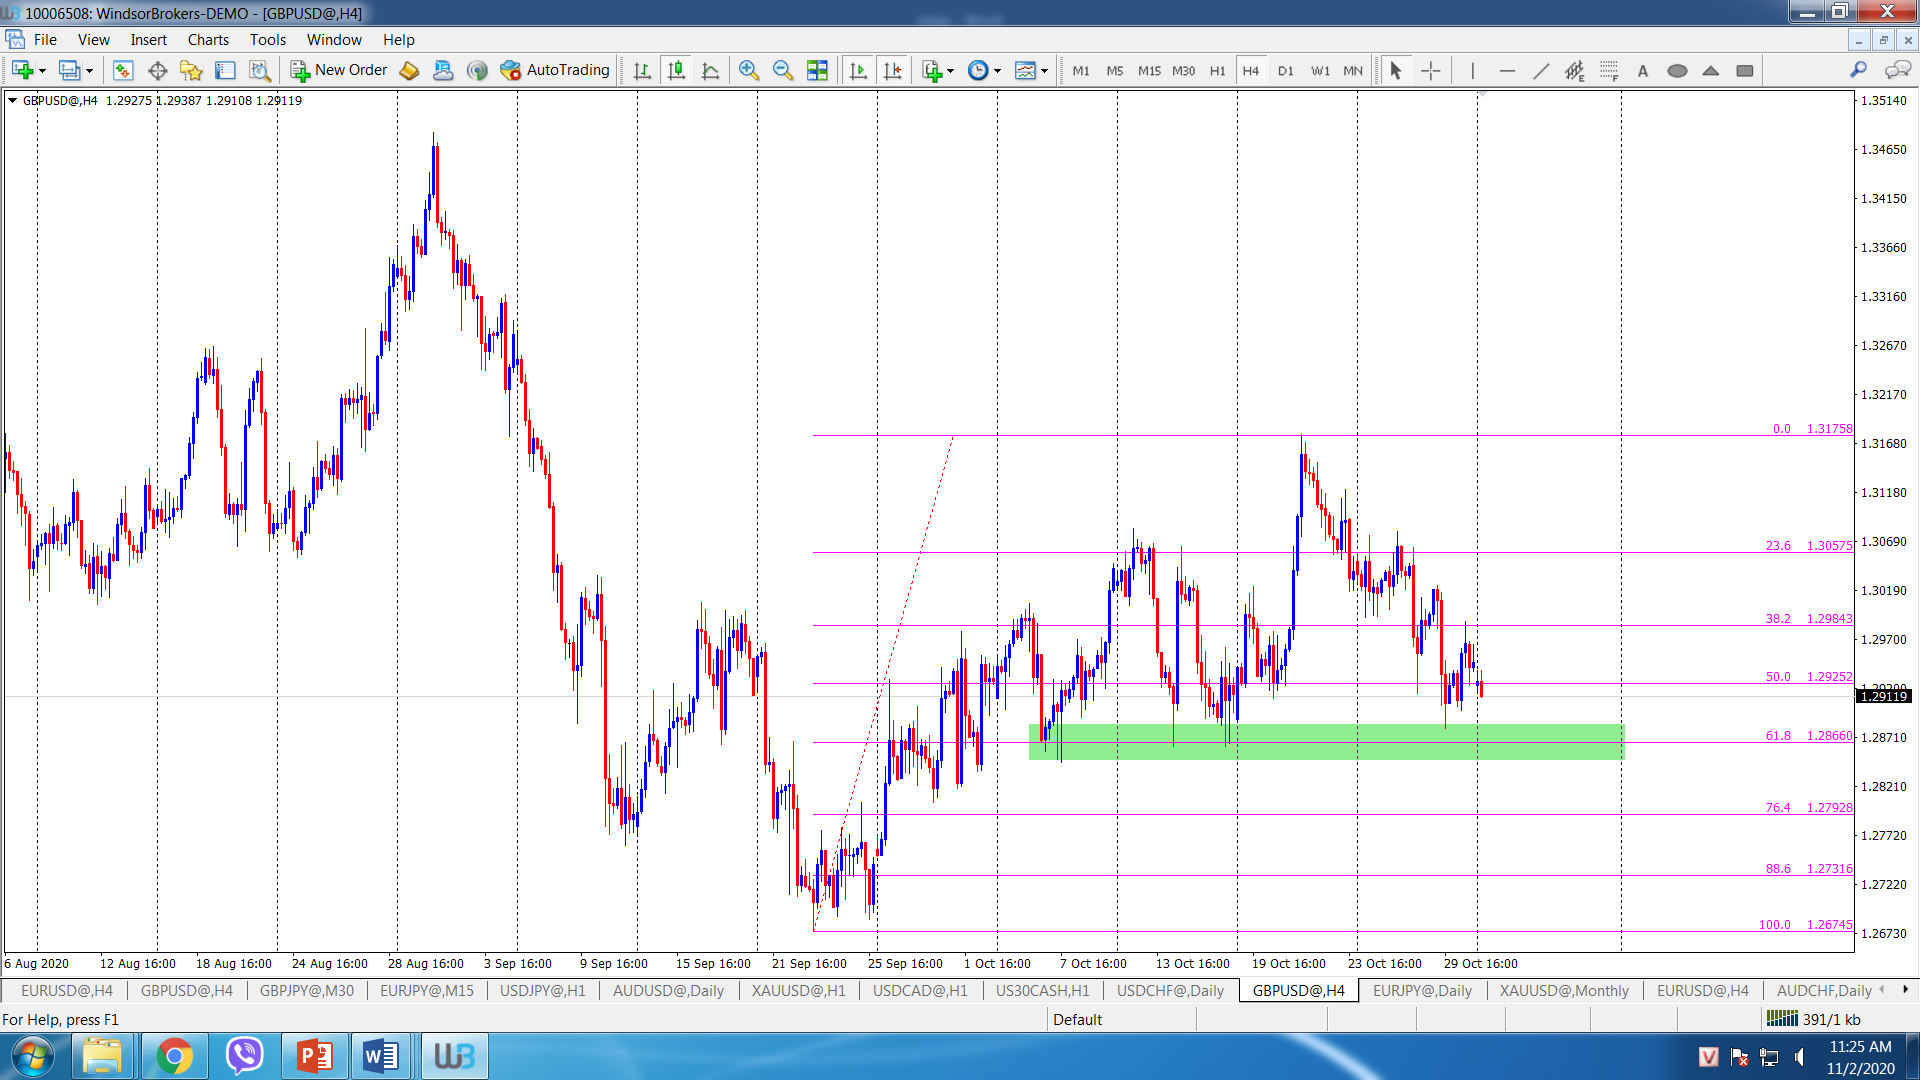1920x1080 pixels.
Task: Set timeframe to D1
Action: pyautogui.click(x=1286, y=71)
